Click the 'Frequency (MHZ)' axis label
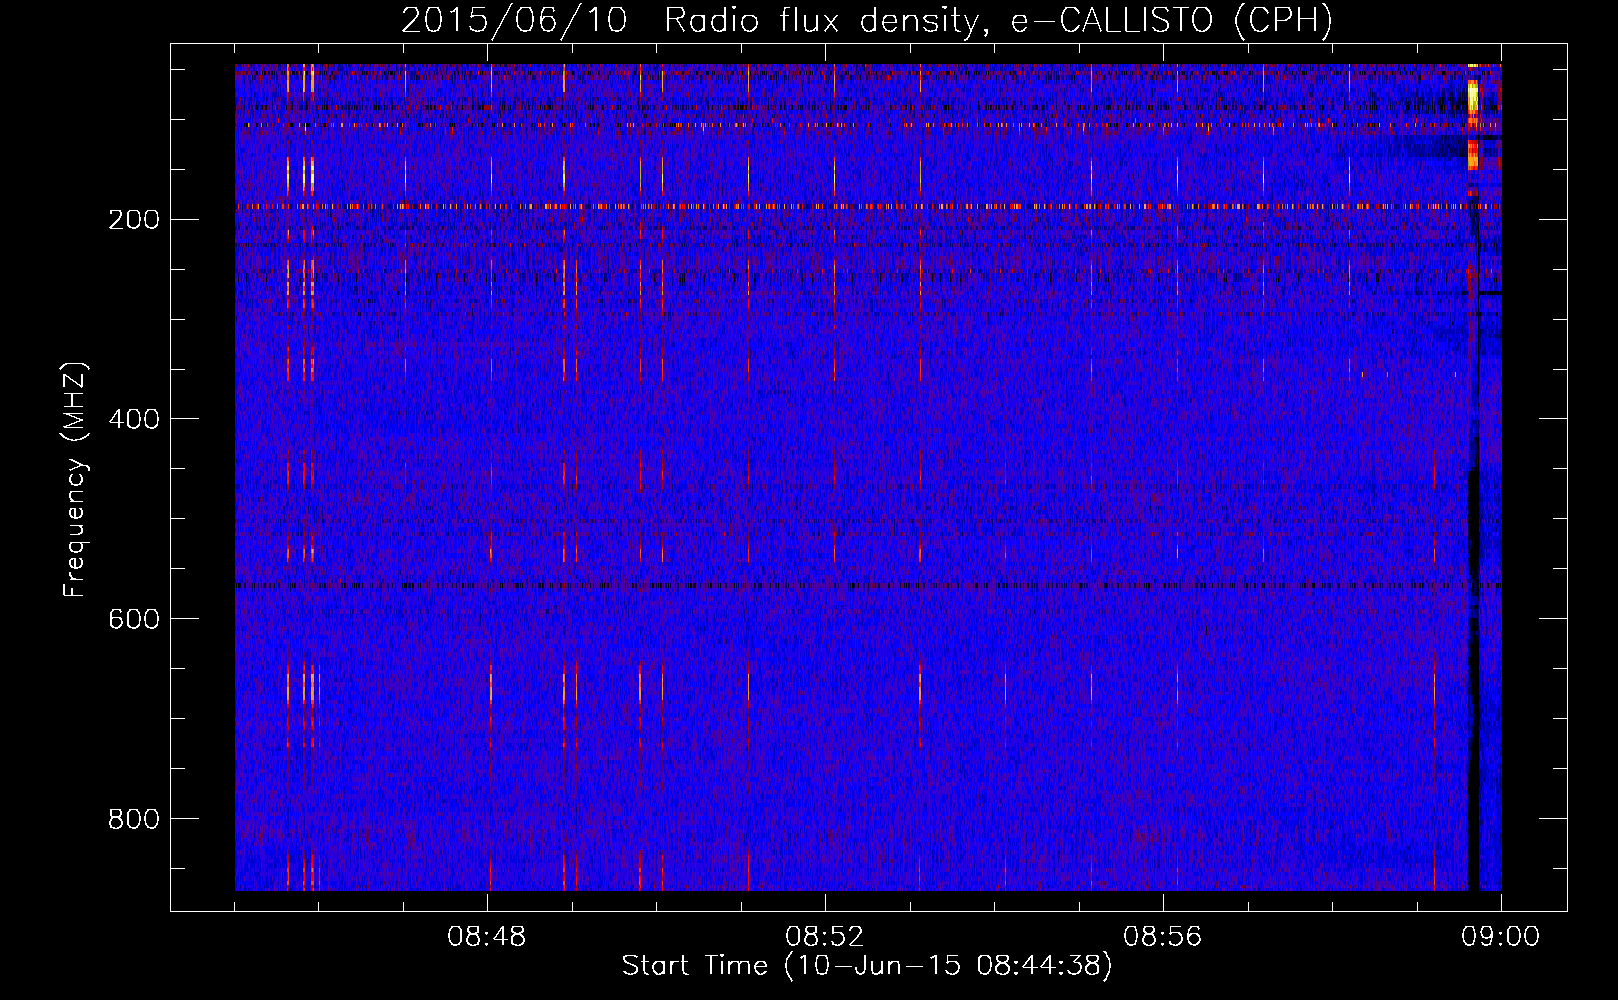 point(75,480)
